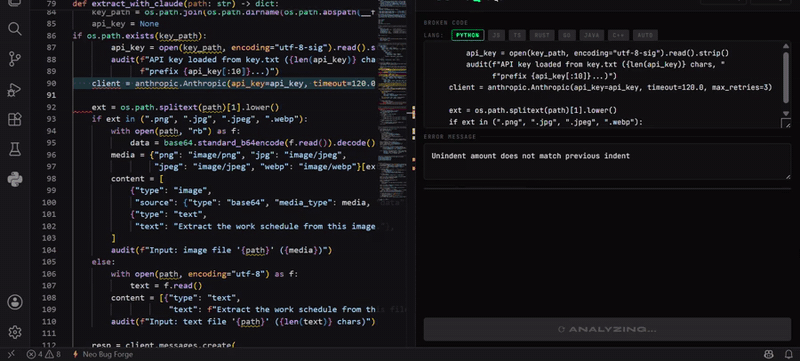Open the Extensions view
This screenshot has width=800, height=361.
[x=15, y=119]
